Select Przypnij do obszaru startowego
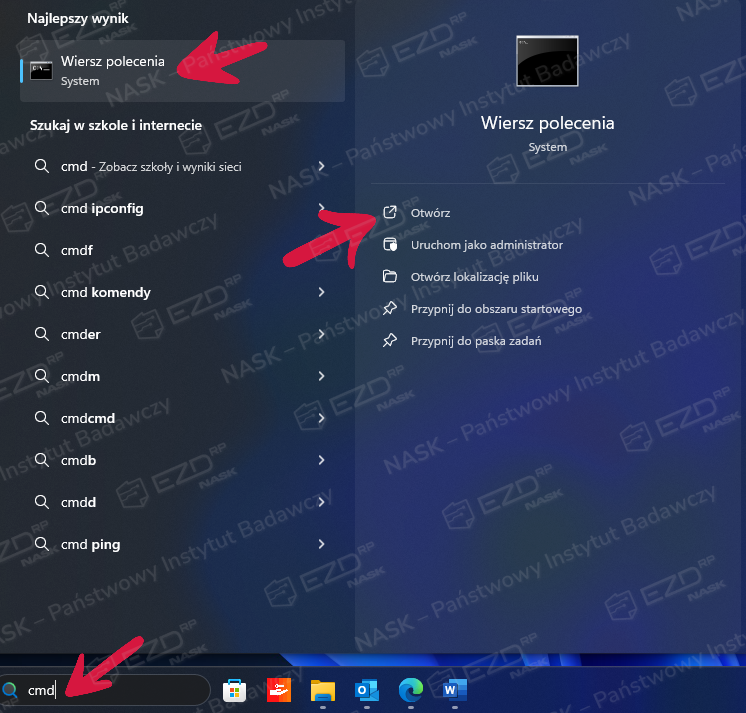Viewport: 746px width, 713px height. (x=496, y=309)
